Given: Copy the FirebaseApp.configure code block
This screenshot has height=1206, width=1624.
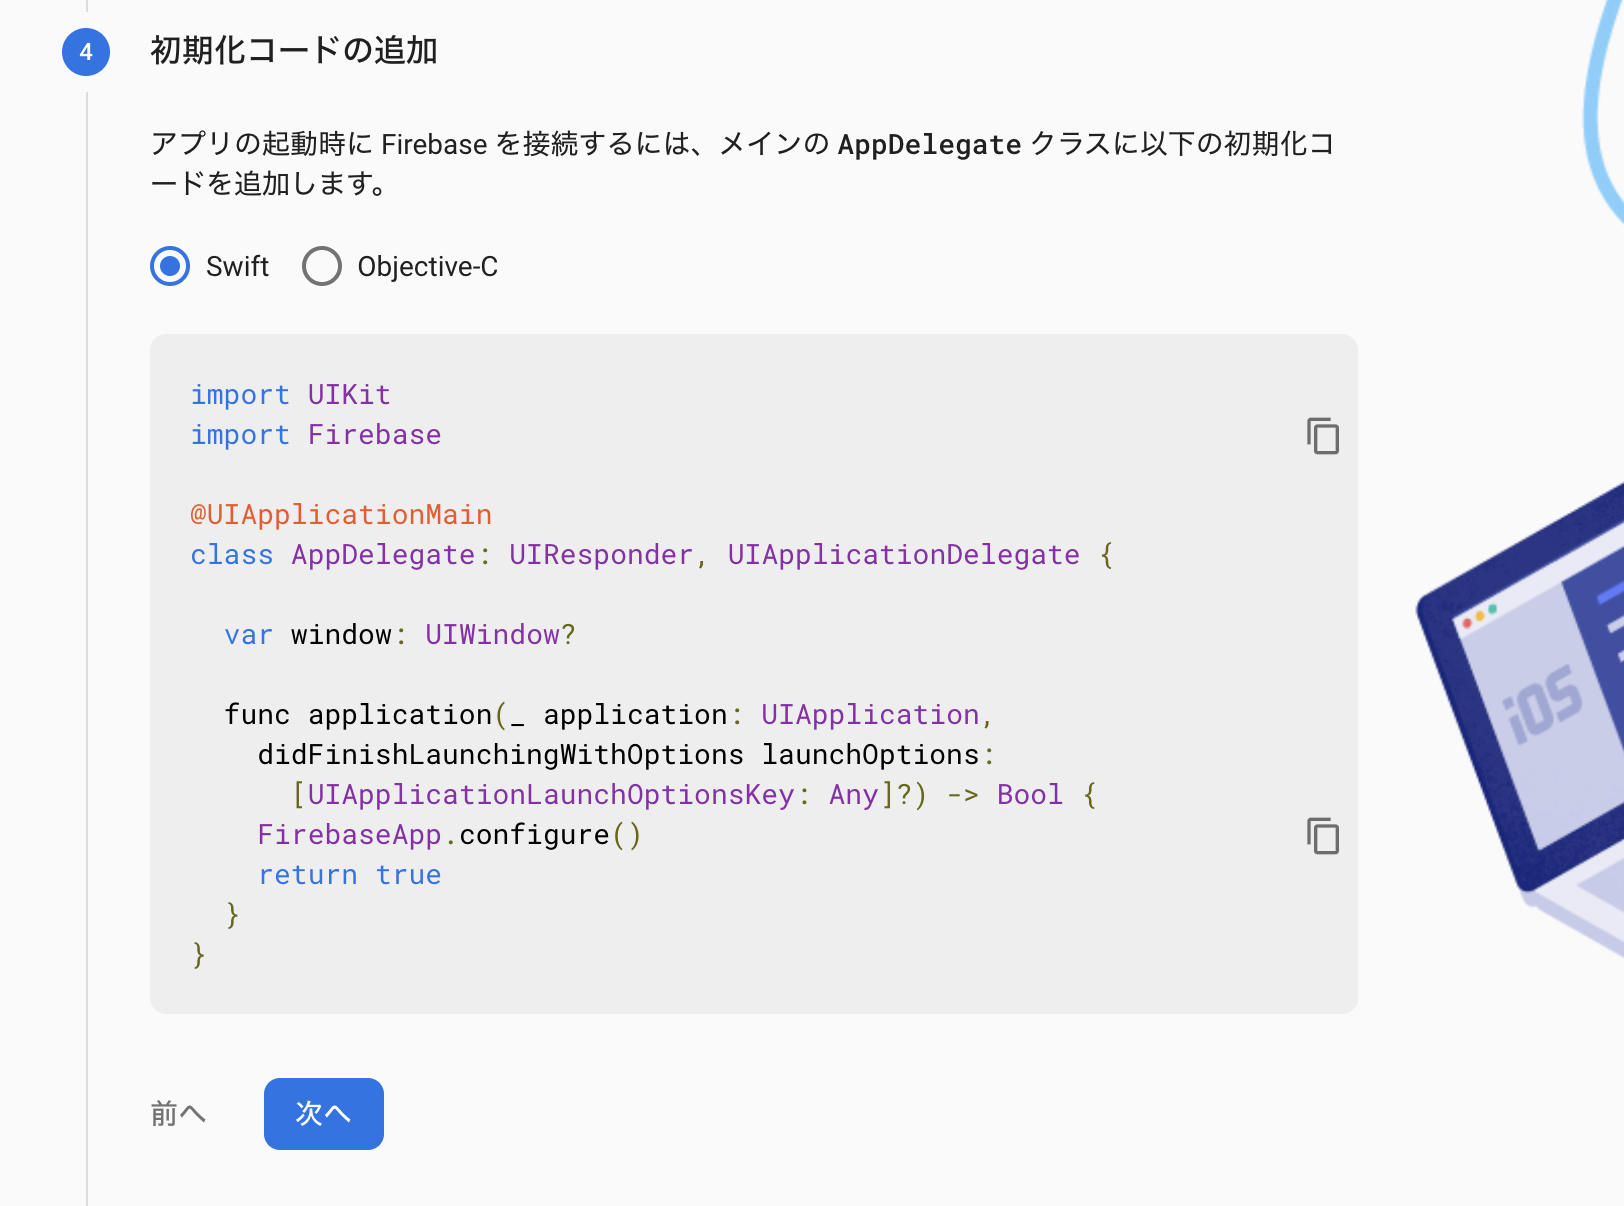Looking at the screenshot, I should click(1322, 837).
